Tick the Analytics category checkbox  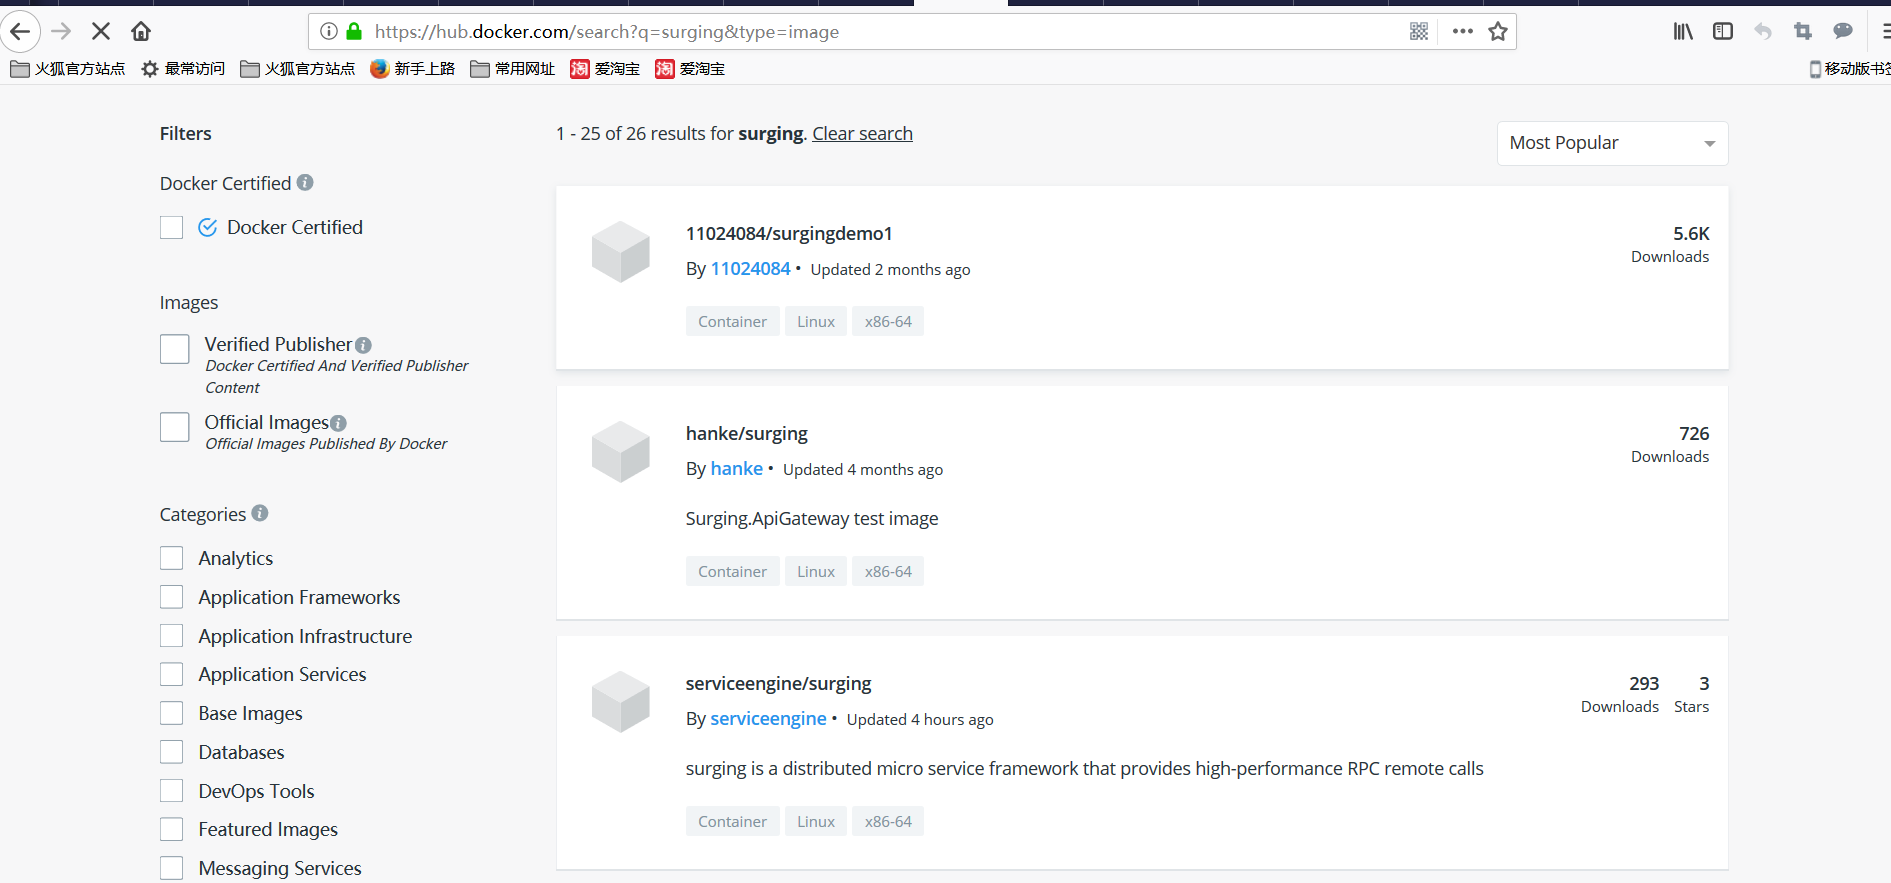[x=172, y=558]
